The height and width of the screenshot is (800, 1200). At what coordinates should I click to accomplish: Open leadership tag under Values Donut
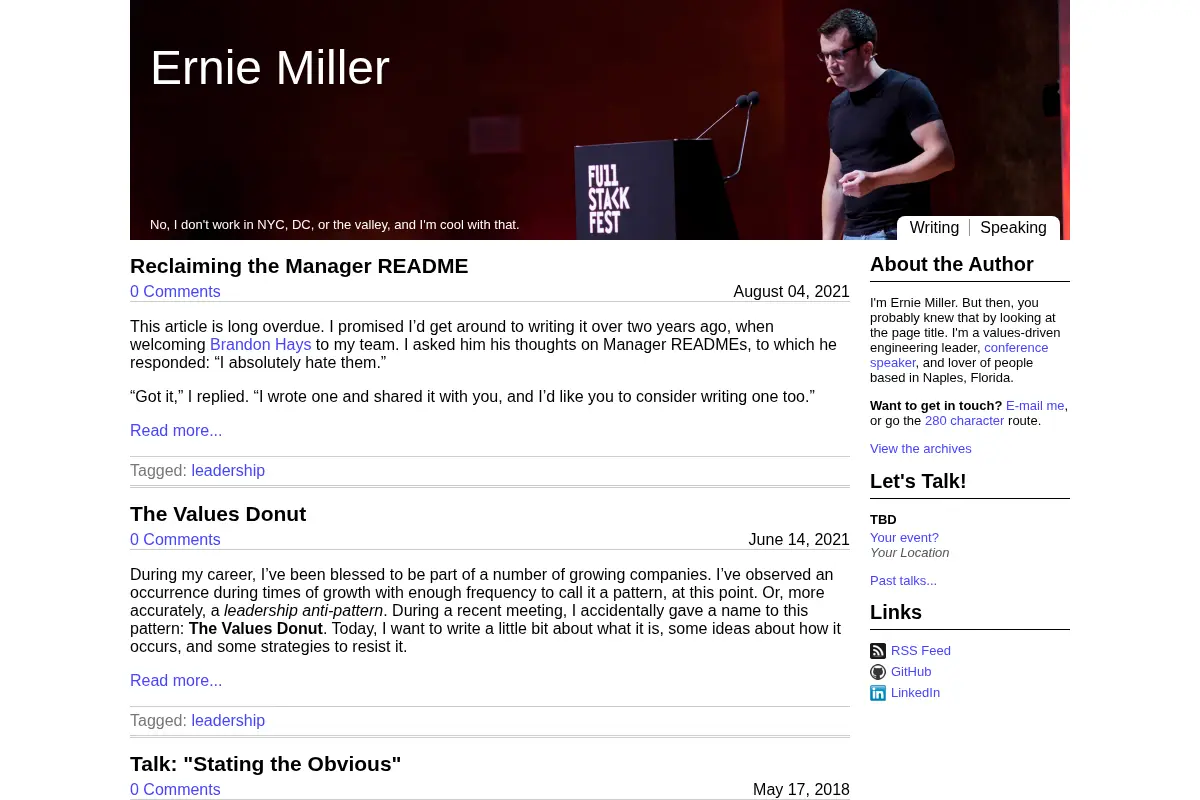[x=228, y=721]
